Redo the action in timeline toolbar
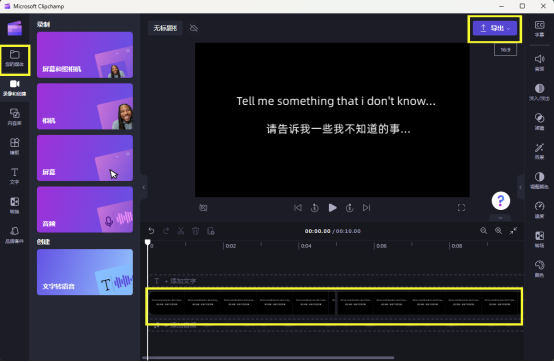The width and height of the screenshot is (554, 362). tap(166, 231)
